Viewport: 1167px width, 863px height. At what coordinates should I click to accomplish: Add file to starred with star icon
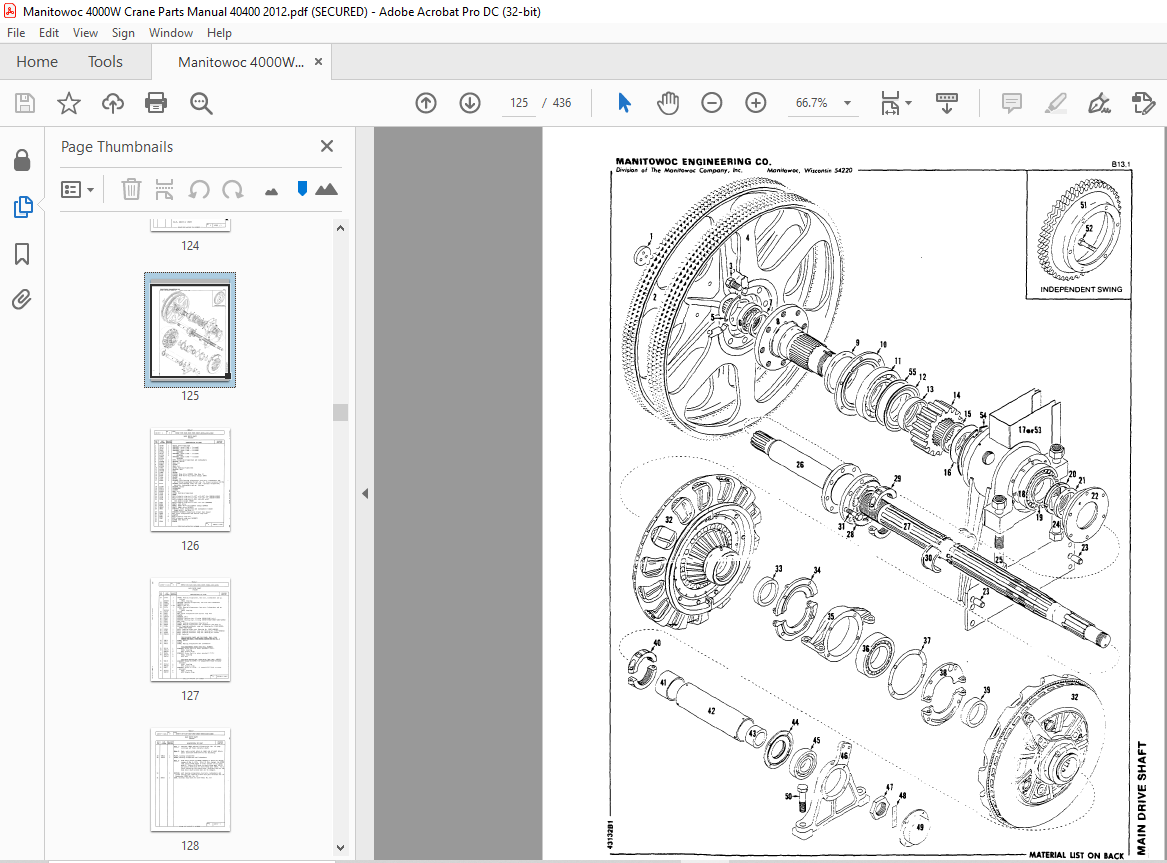click(68, 103)
